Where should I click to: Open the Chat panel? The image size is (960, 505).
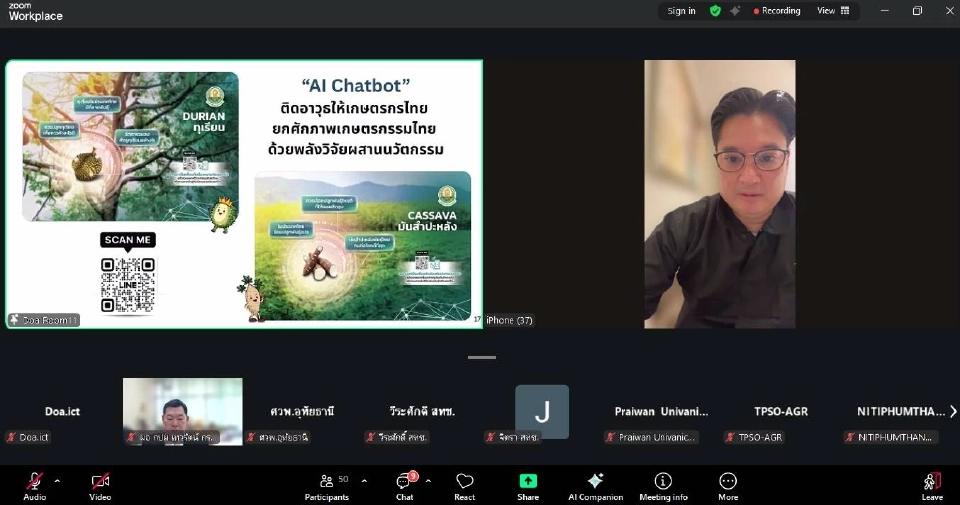pyautogui.click(x=404, y=482)
